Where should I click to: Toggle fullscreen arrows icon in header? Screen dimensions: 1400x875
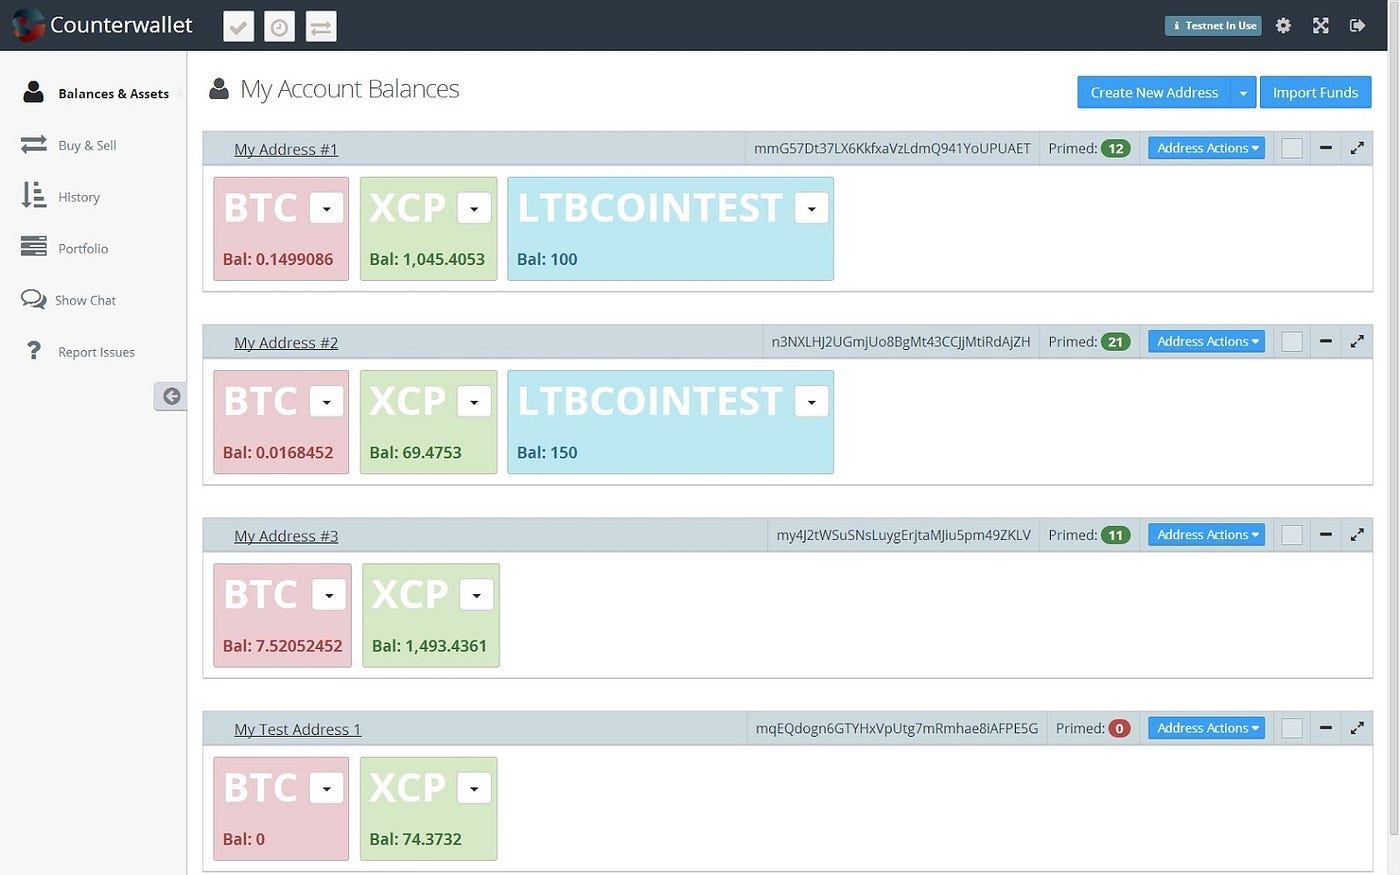coord(1320,26)
